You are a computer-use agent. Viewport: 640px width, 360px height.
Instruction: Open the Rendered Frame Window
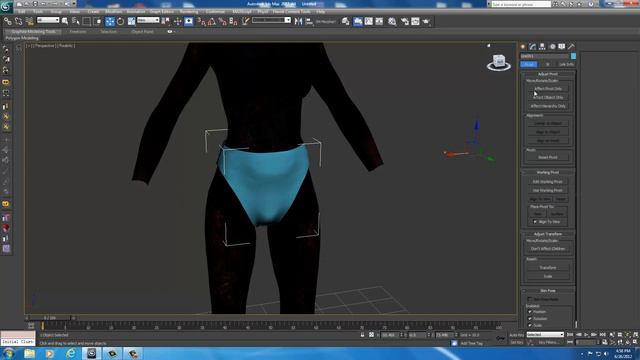(x=415, y=21)
